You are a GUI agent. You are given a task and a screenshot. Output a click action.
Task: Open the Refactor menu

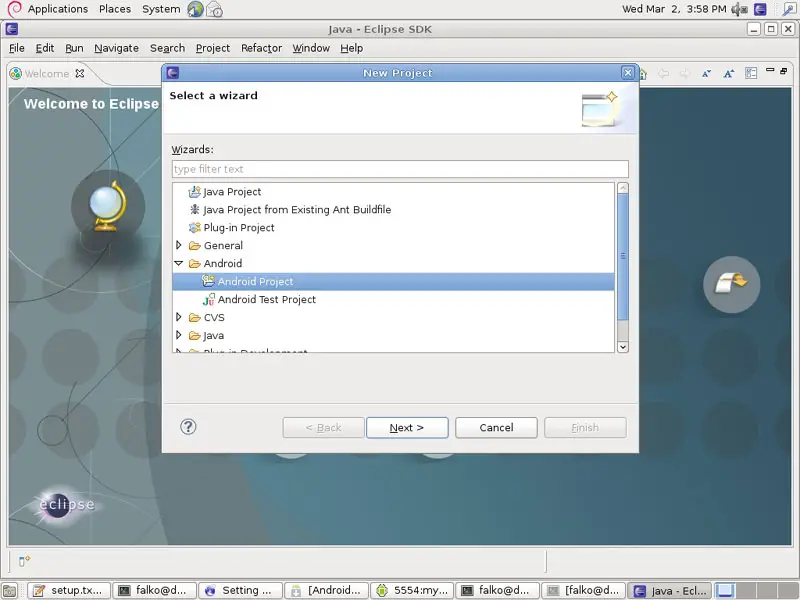261,48
